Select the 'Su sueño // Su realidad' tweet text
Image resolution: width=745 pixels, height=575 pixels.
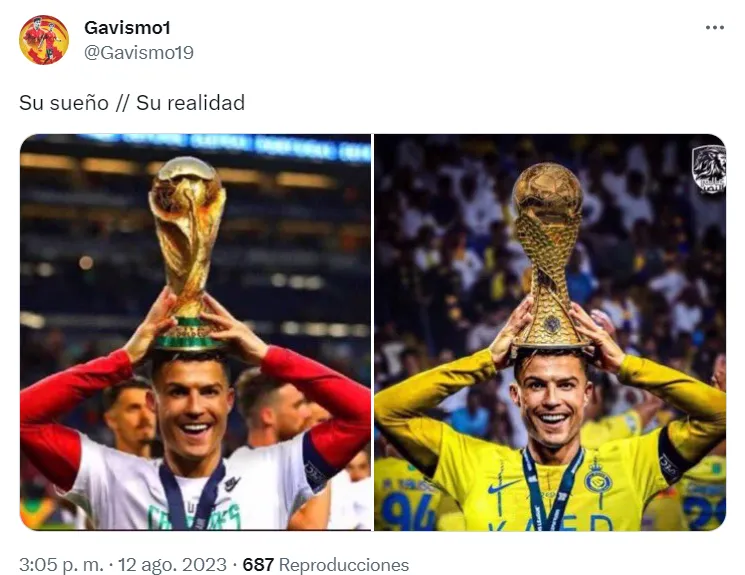(x=132, y=103)
